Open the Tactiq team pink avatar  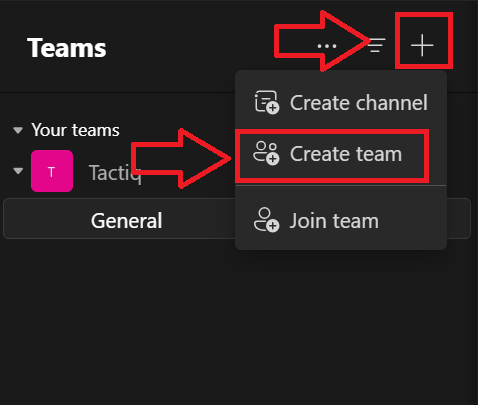[52, 171]
